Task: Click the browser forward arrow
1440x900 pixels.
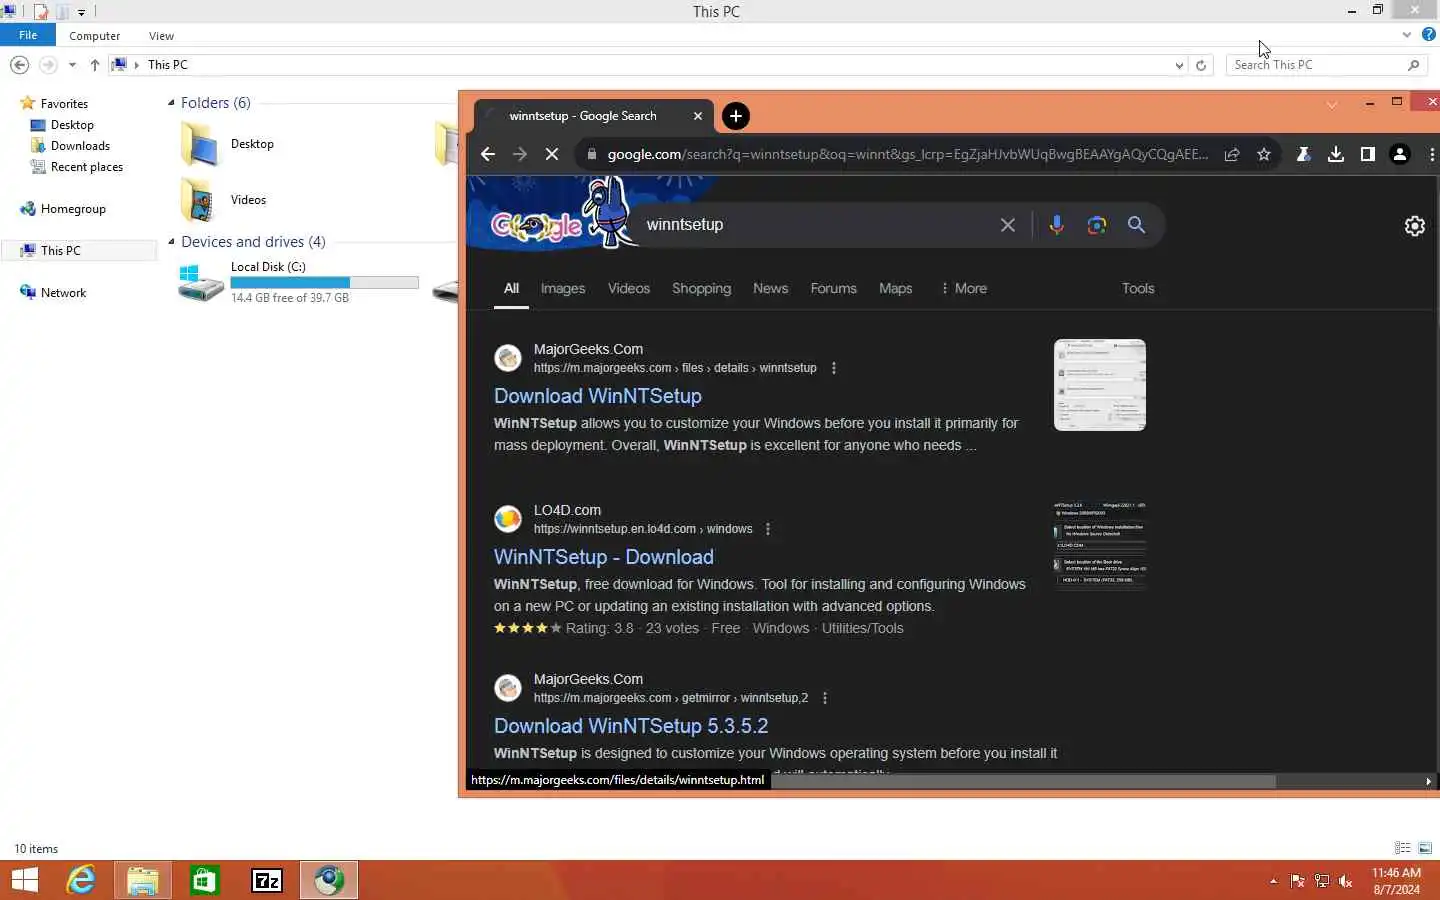Action: tap(520, 154)
